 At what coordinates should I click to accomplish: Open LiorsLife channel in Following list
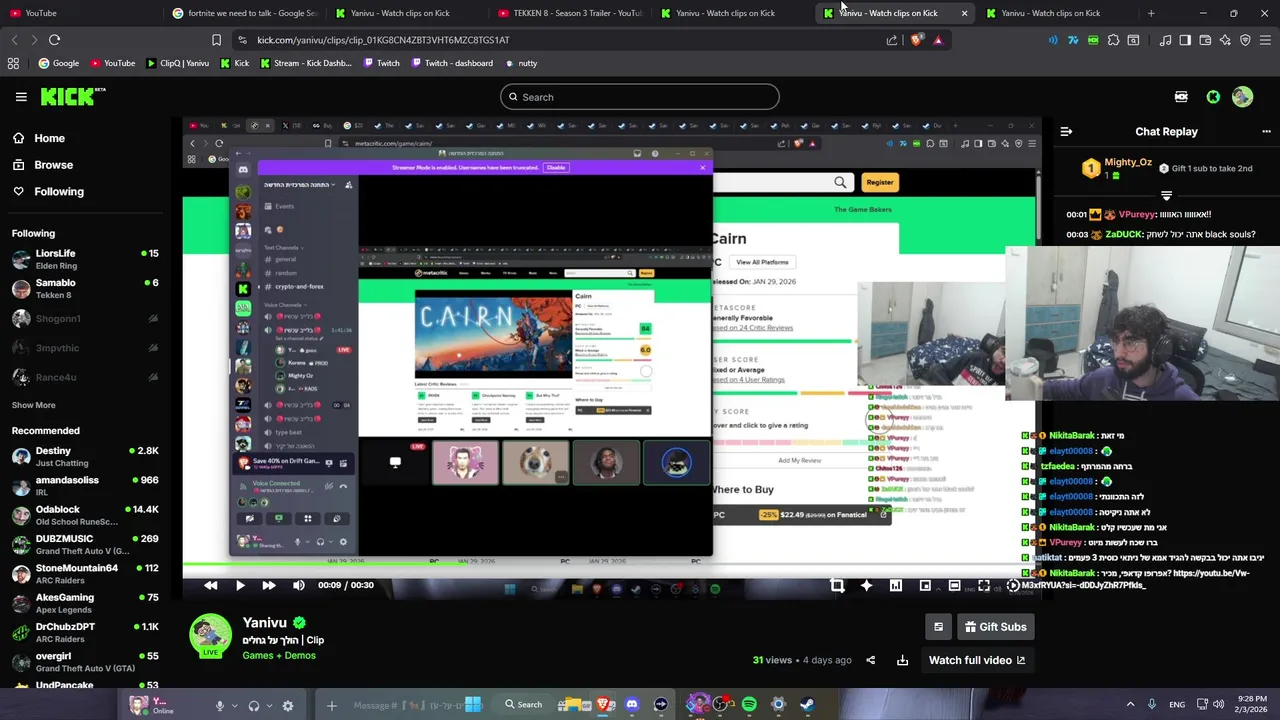(x=85, y=260)
